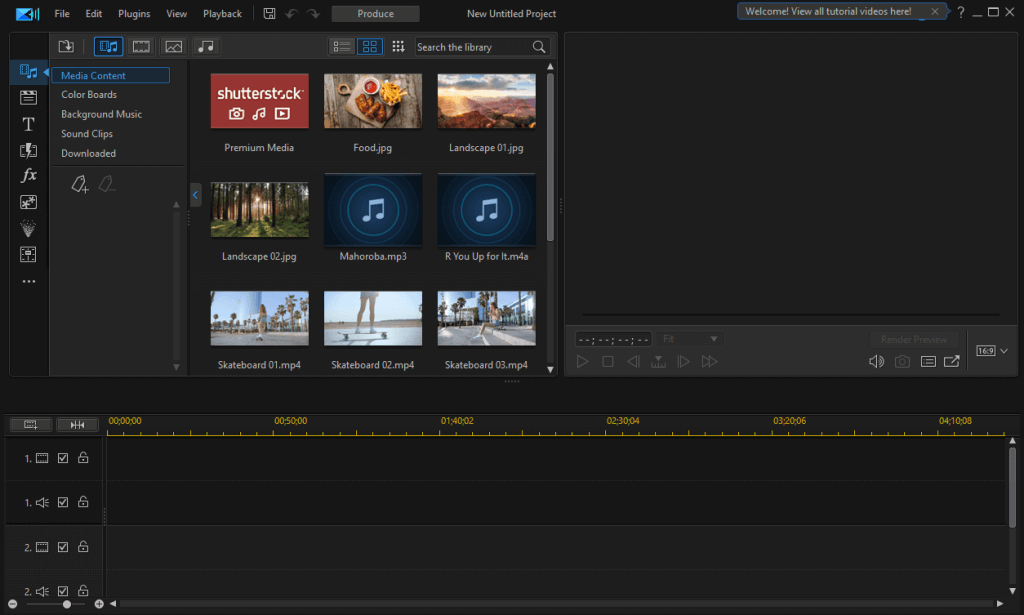Expand the Fit zoom dropdown

[x=690, y=339]
